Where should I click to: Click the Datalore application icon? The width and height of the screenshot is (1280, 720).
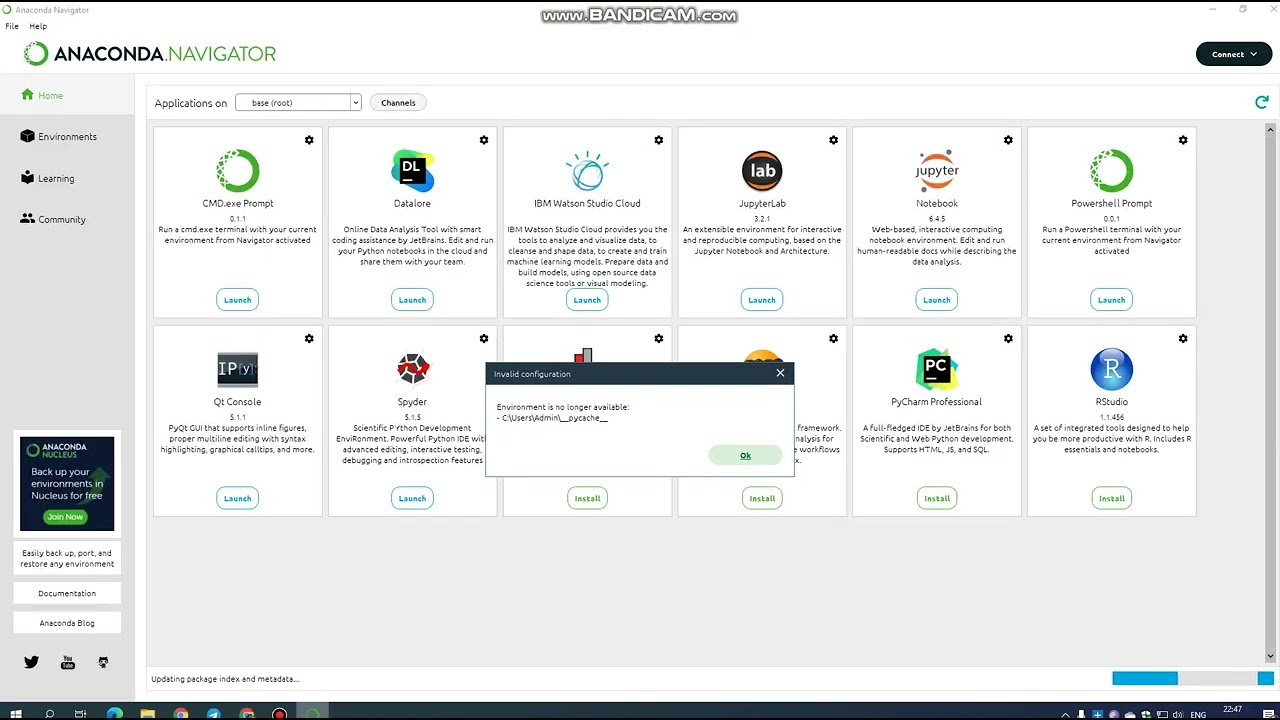(412, 171)
